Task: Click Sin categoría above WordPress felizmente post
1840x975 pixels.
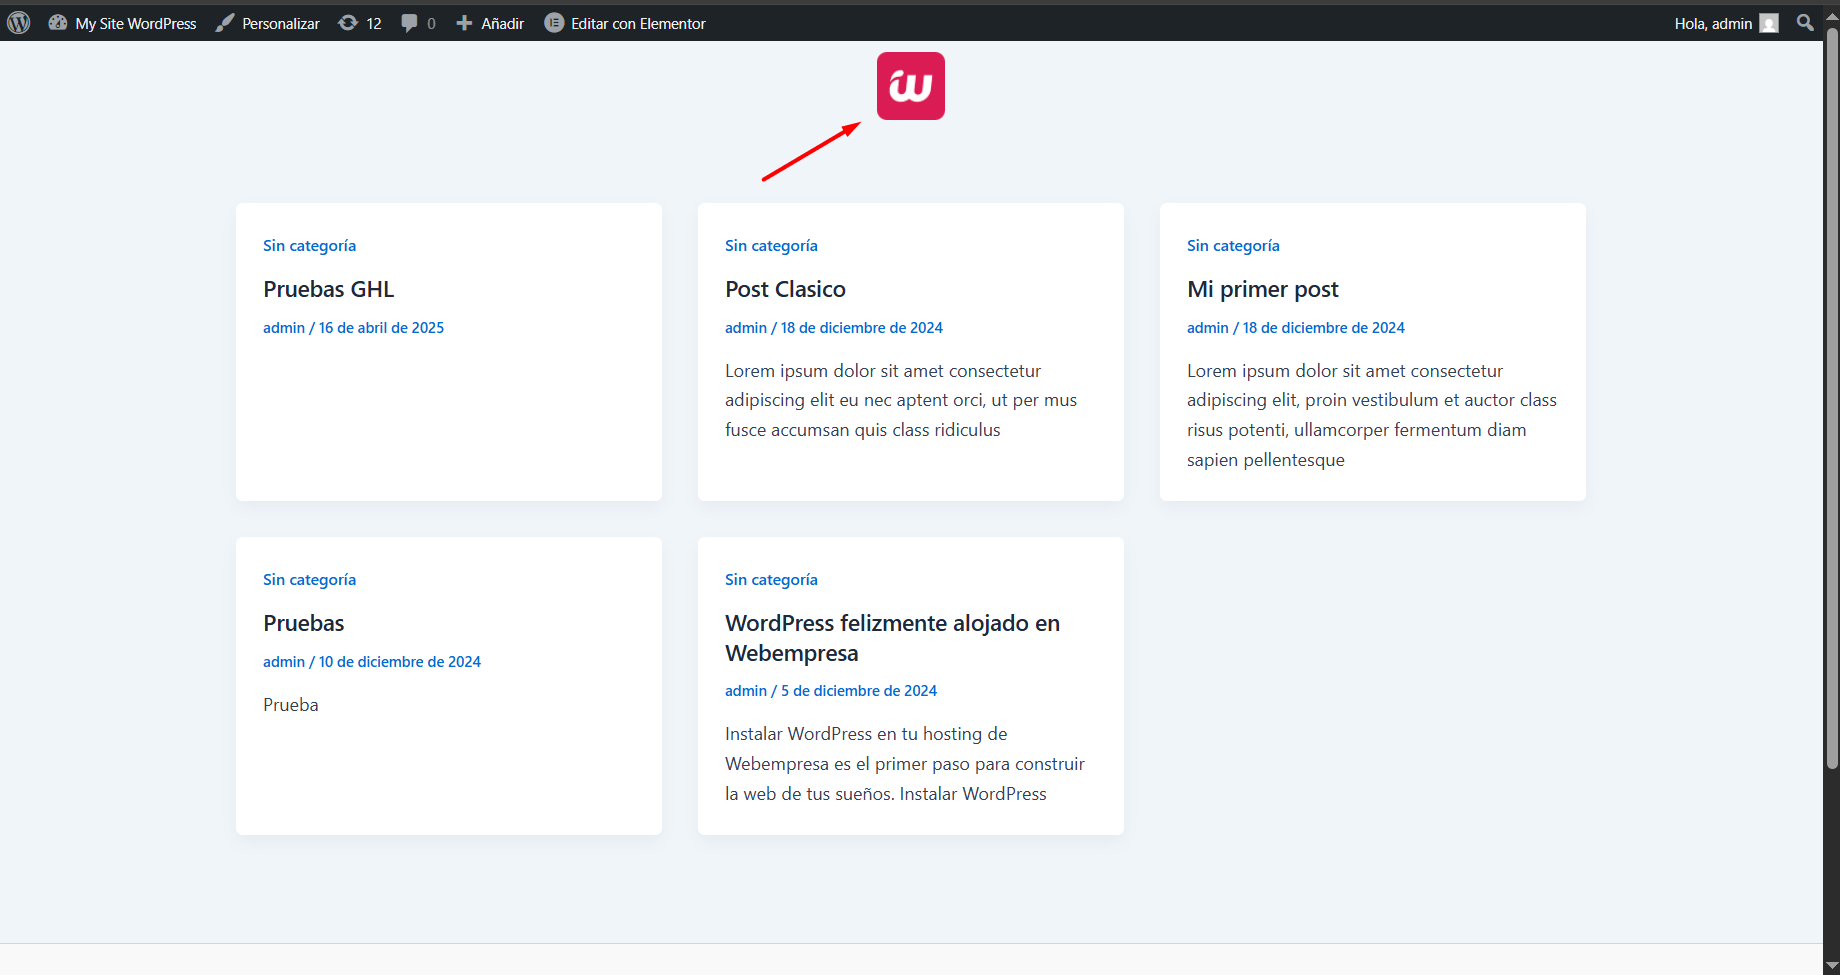Action: tap(772, 580)
